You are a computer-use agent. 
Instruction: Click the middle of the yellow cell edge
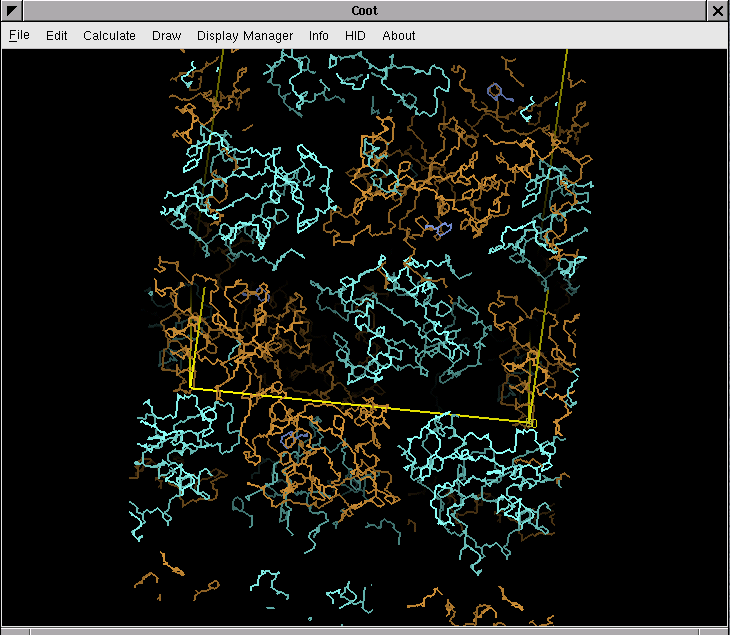[360, 406]
